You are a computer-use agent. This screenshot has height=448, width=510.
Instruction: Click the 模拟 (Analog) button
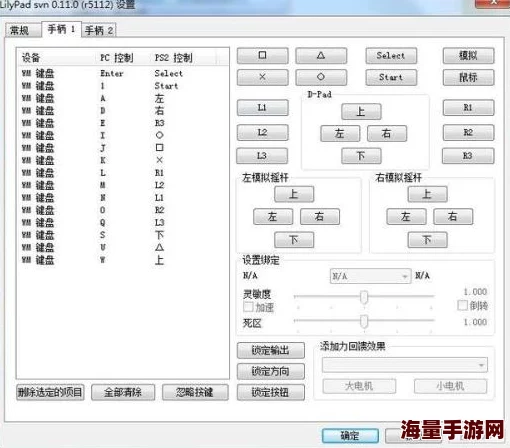coord(468,56)
